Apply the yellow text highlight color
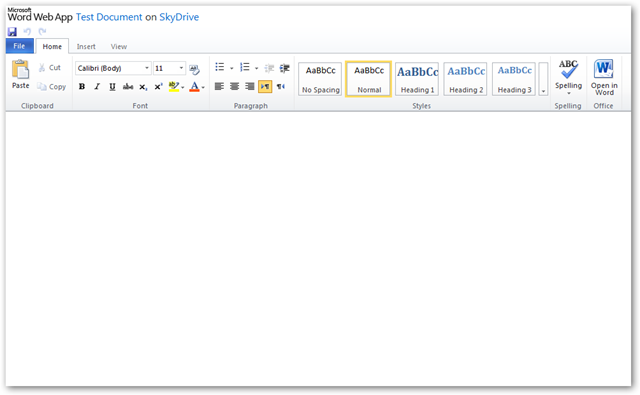This screenshot has width=640, height=395. [x=174, y=87]
